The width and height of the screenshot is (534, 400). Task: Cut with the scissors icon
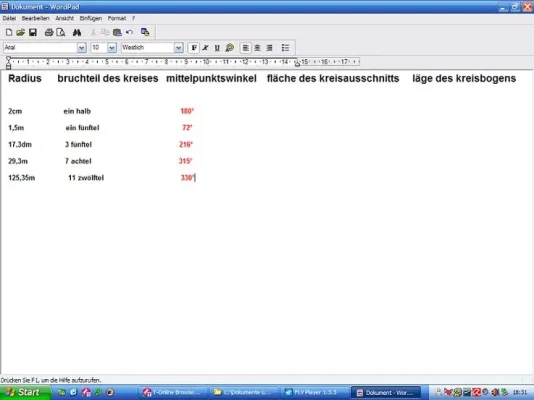coord(93,32)
